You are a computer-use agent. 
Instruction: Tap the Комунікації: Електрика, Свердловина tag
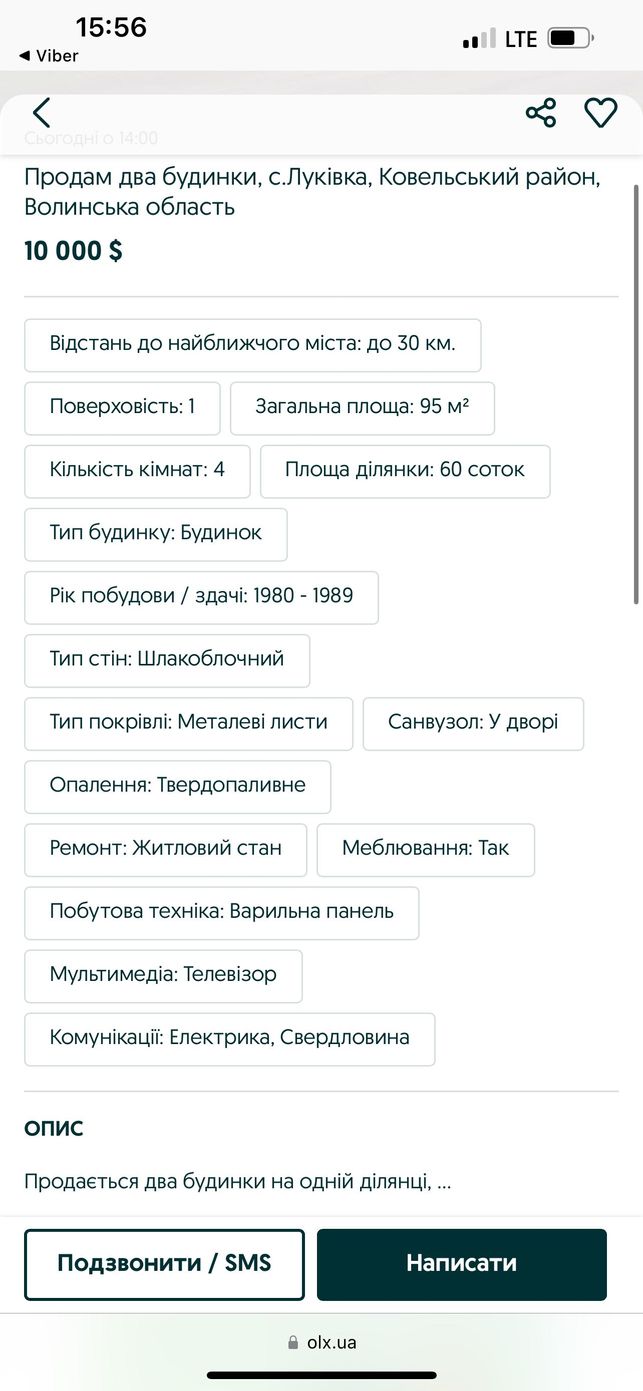coord(229,1038)
